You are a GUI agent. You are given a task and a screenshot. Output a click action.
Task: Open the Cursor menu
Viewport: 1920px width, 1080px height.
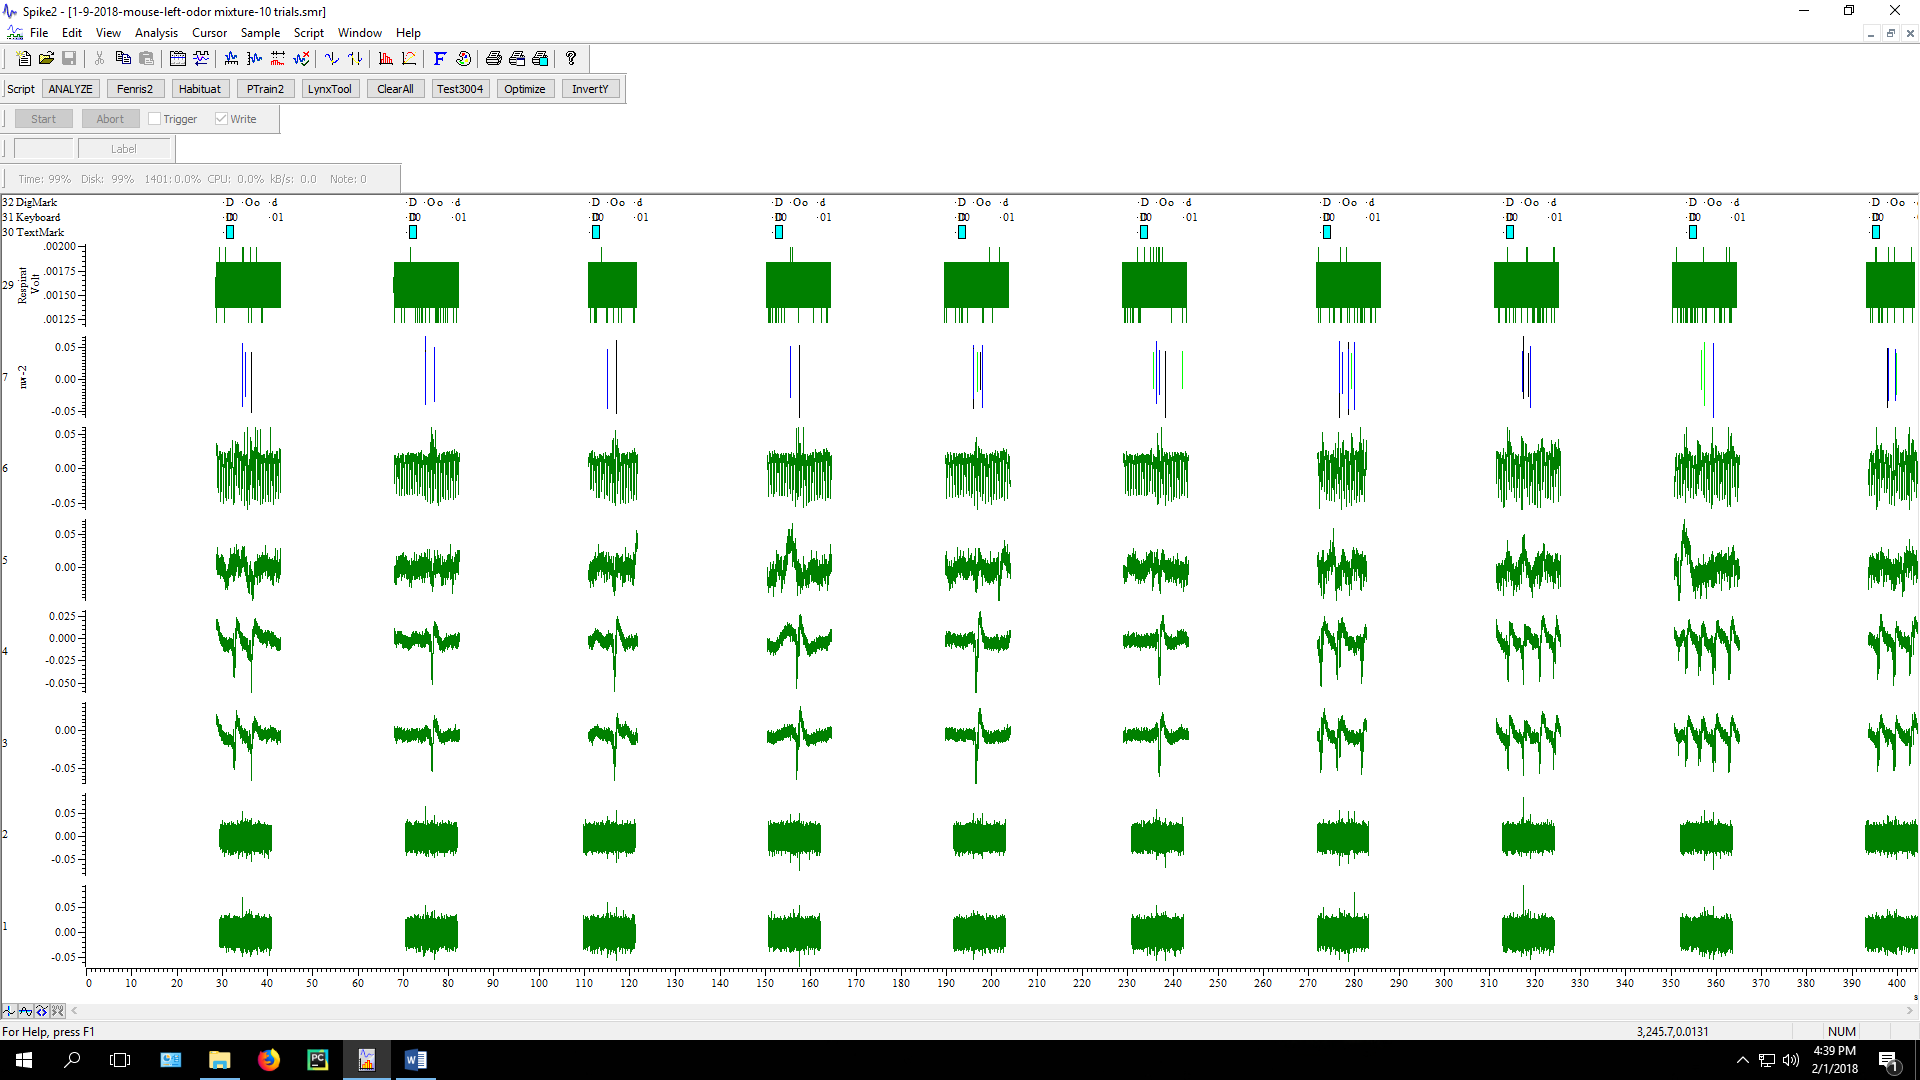click(210, 32)
